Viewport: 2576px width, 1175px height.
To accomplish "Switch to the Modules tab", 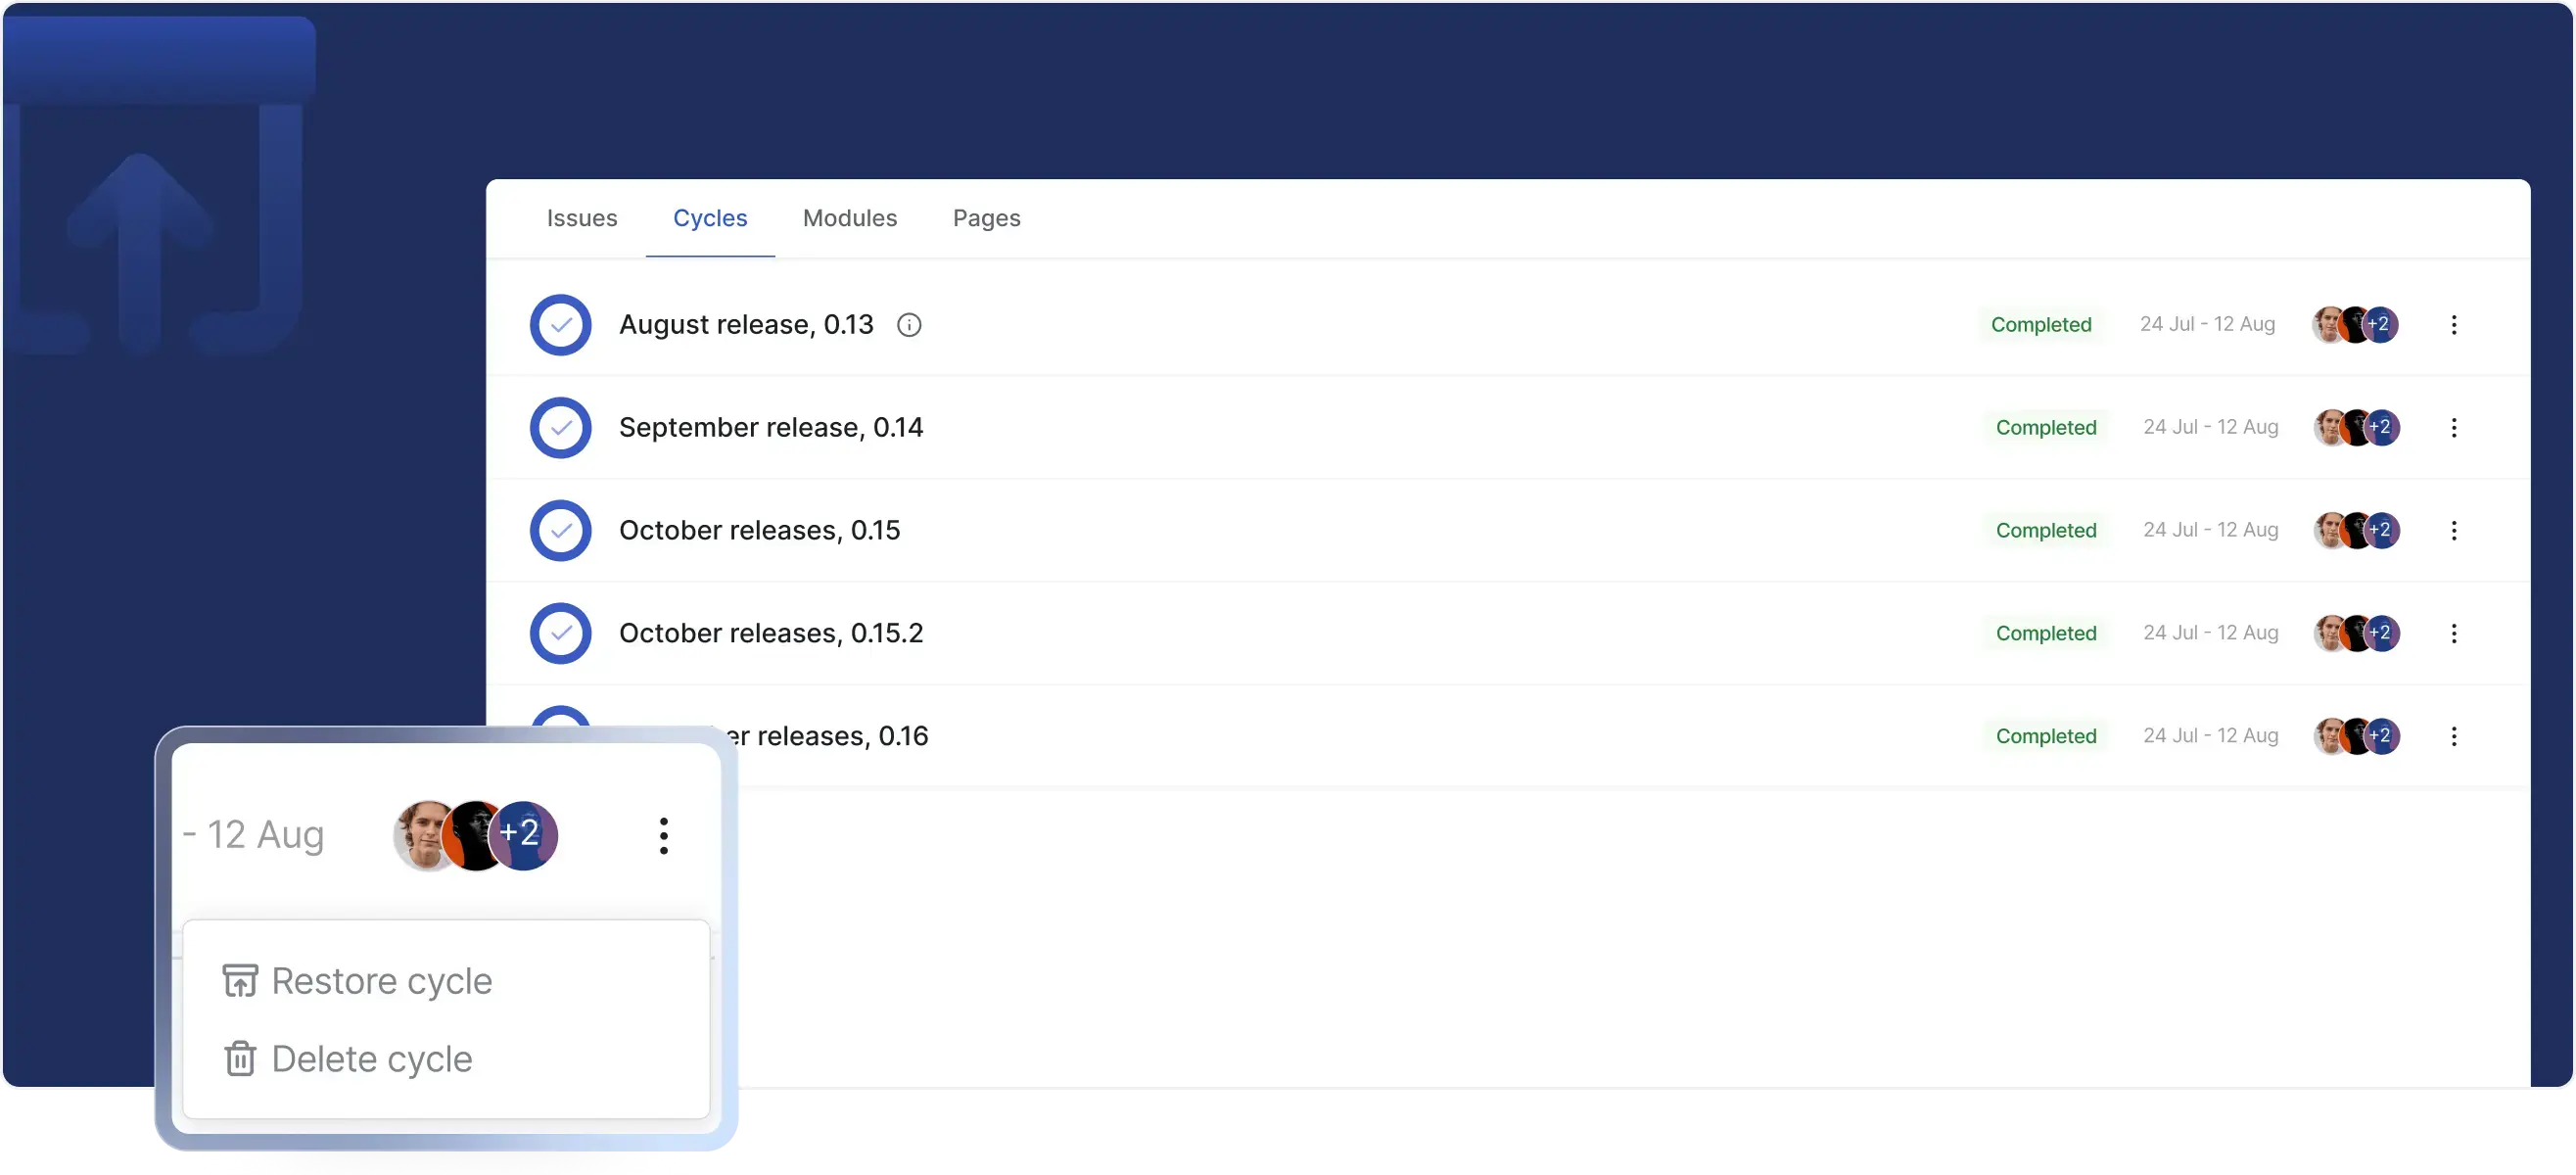I will [x=849, y=218].
